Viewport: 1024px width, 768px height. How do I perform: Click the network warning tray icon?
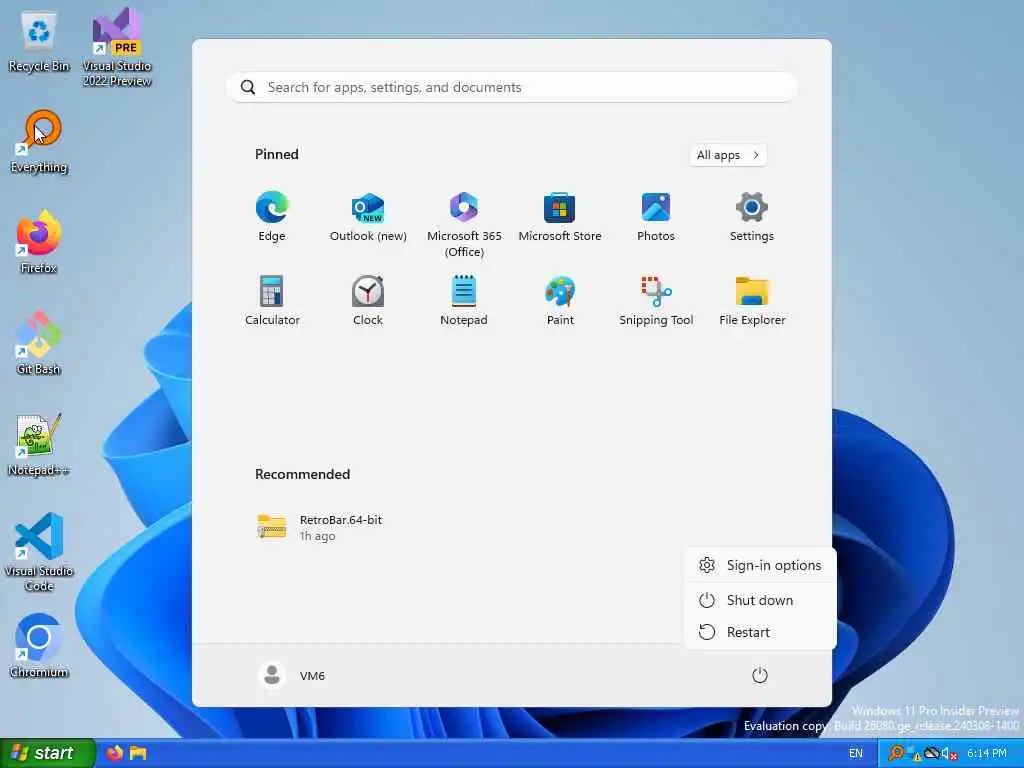tap(913, 754)
